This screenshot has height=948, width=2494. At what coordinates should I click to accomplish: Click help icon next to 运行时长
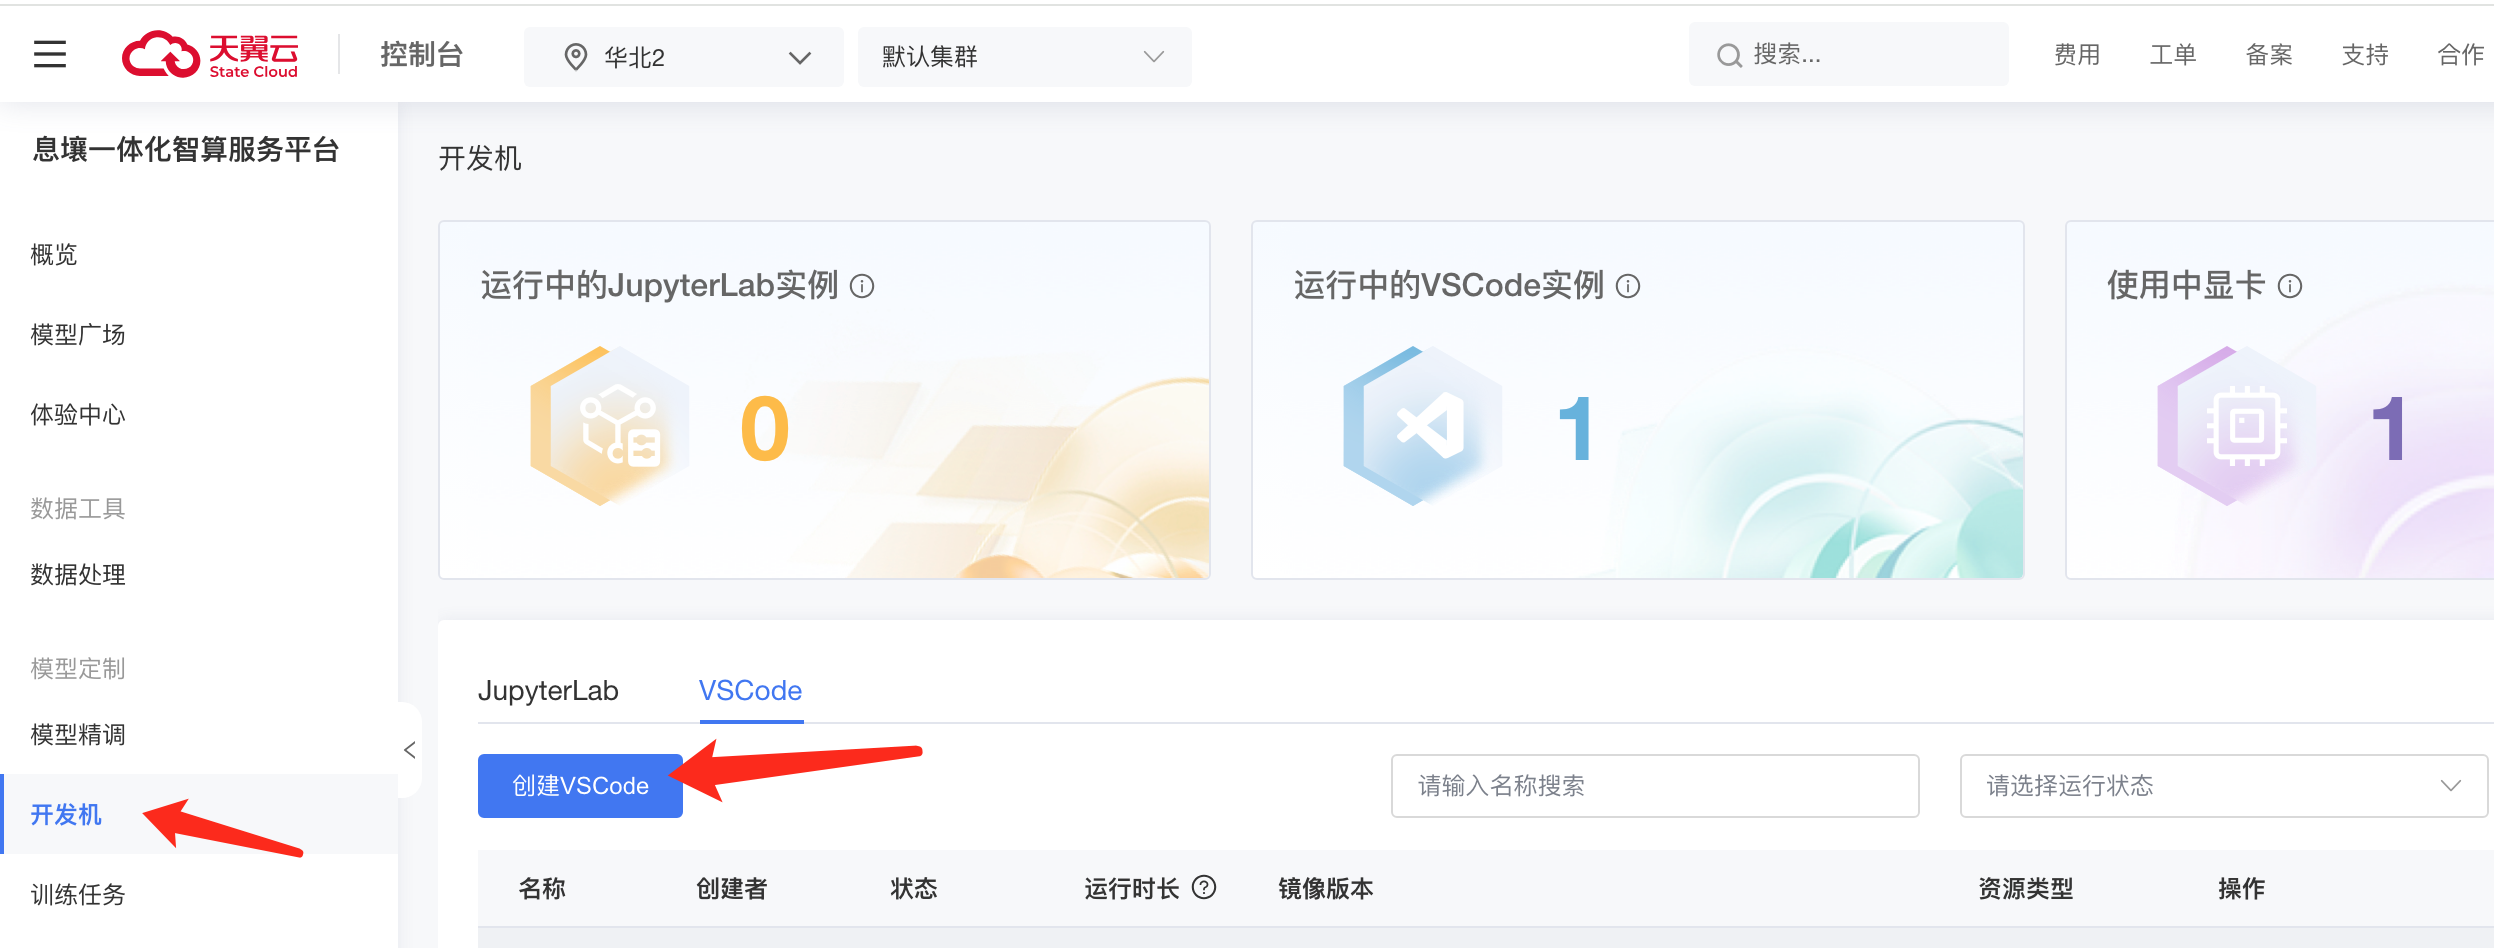tap(1205, 887)
